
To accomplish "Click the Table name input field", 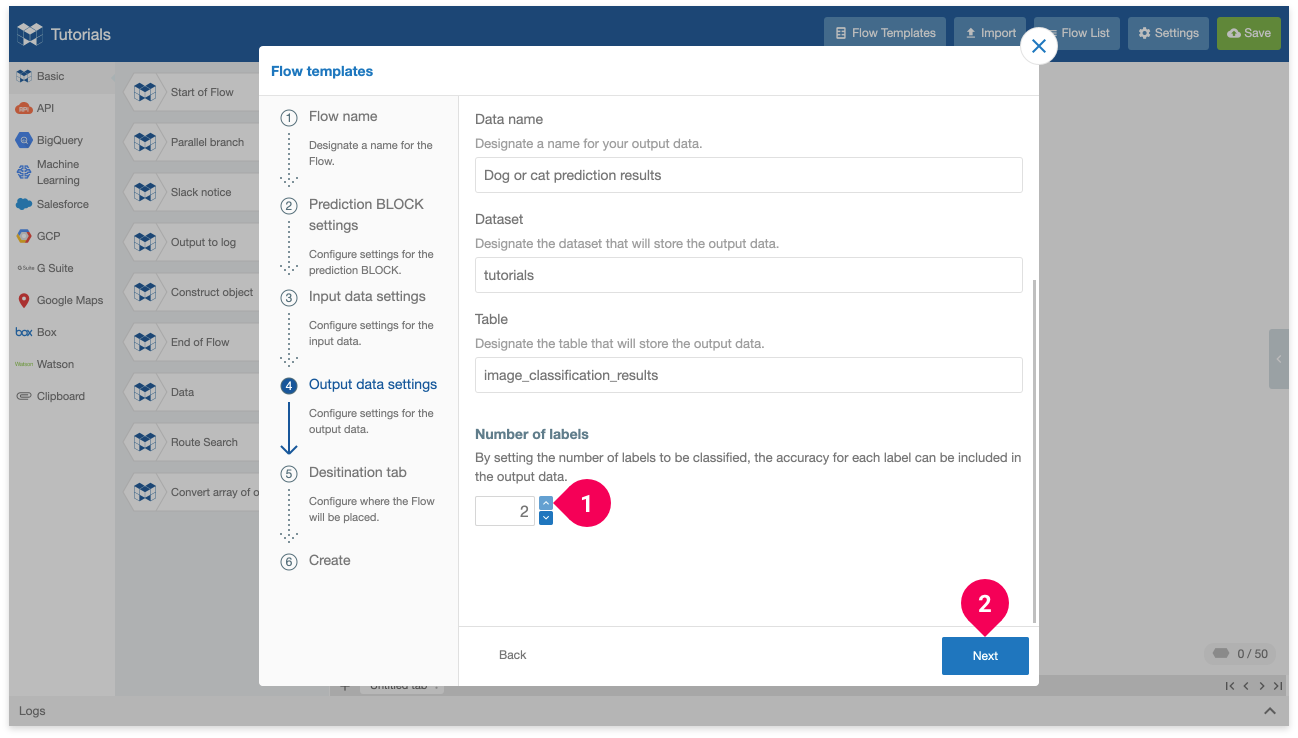I will pyautogui.click(x=748, y=375).
